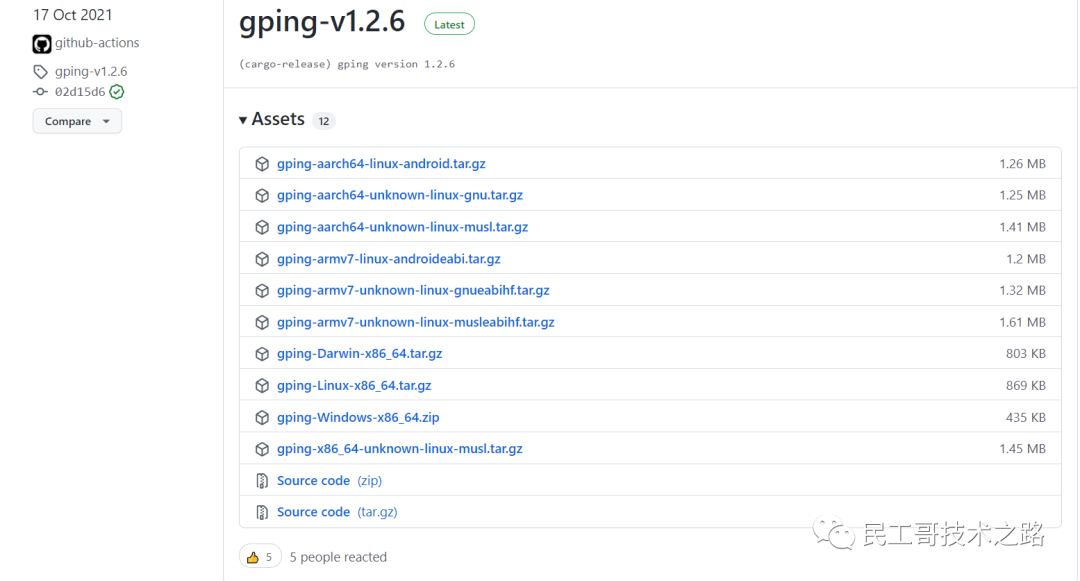Open the gping-v1.2.6 tag link in sidebar
The height and width of the screenshot is (581, 1080).
[x=91, y=72]
